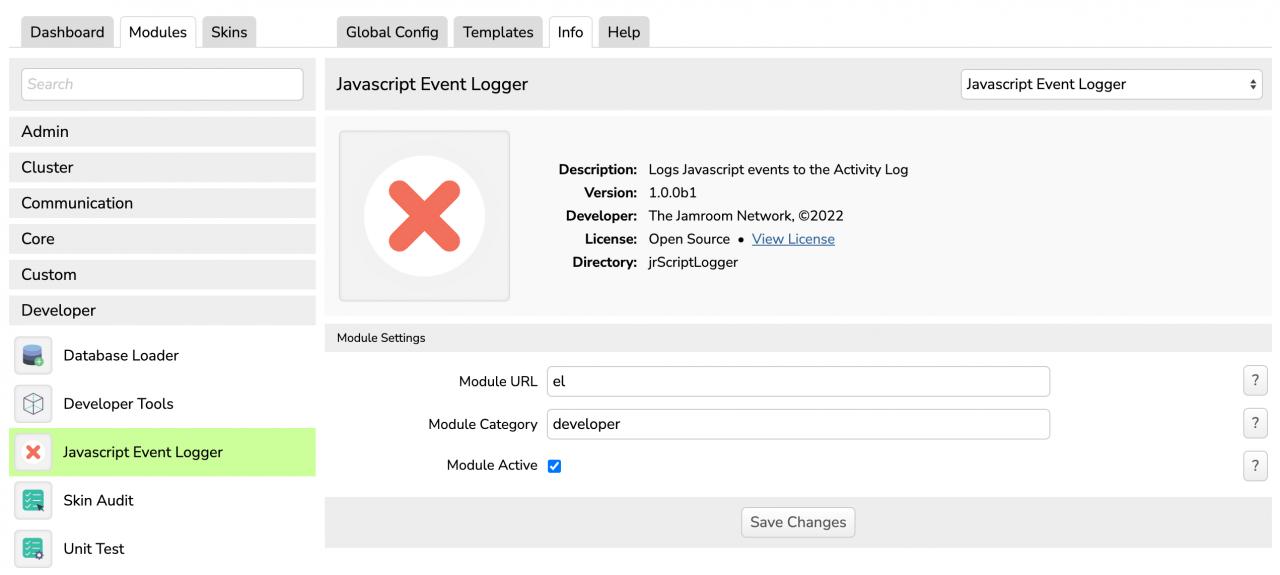Click the Skin Audit module icon

(x=33, y=500)
